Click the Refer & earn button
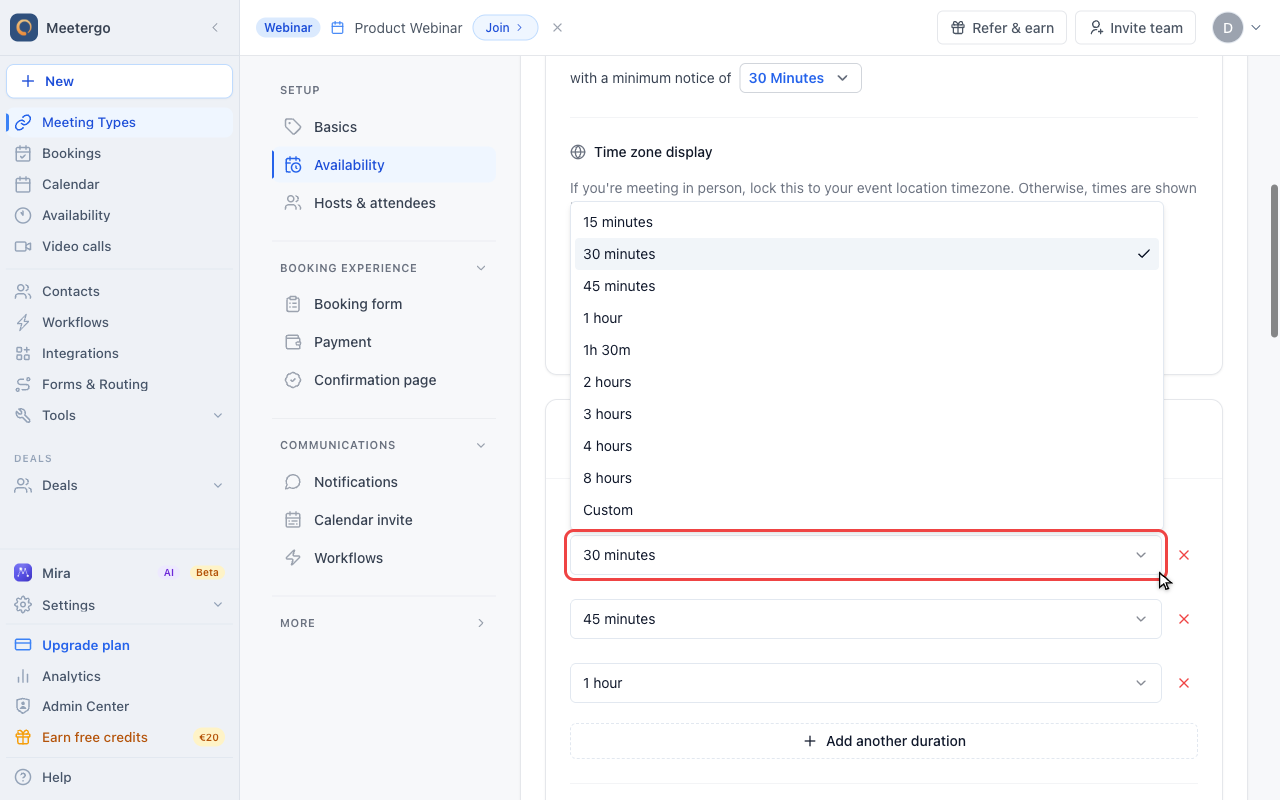Screen dimensions: 1280x800 [x=1002, y=28]
